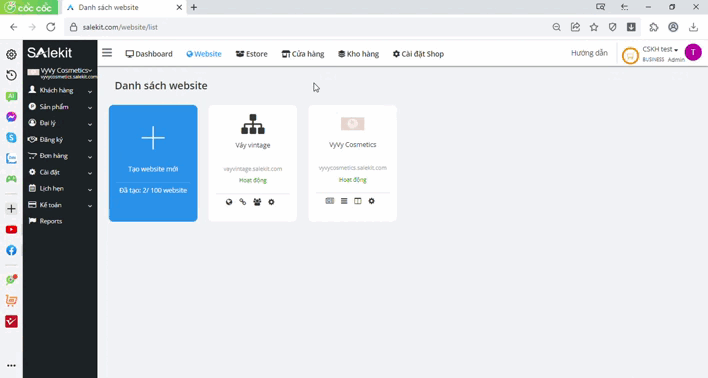Open the Hướng dẫn help link
The width and height of the screenshot is (708, 378).
(x=589, y=53)
